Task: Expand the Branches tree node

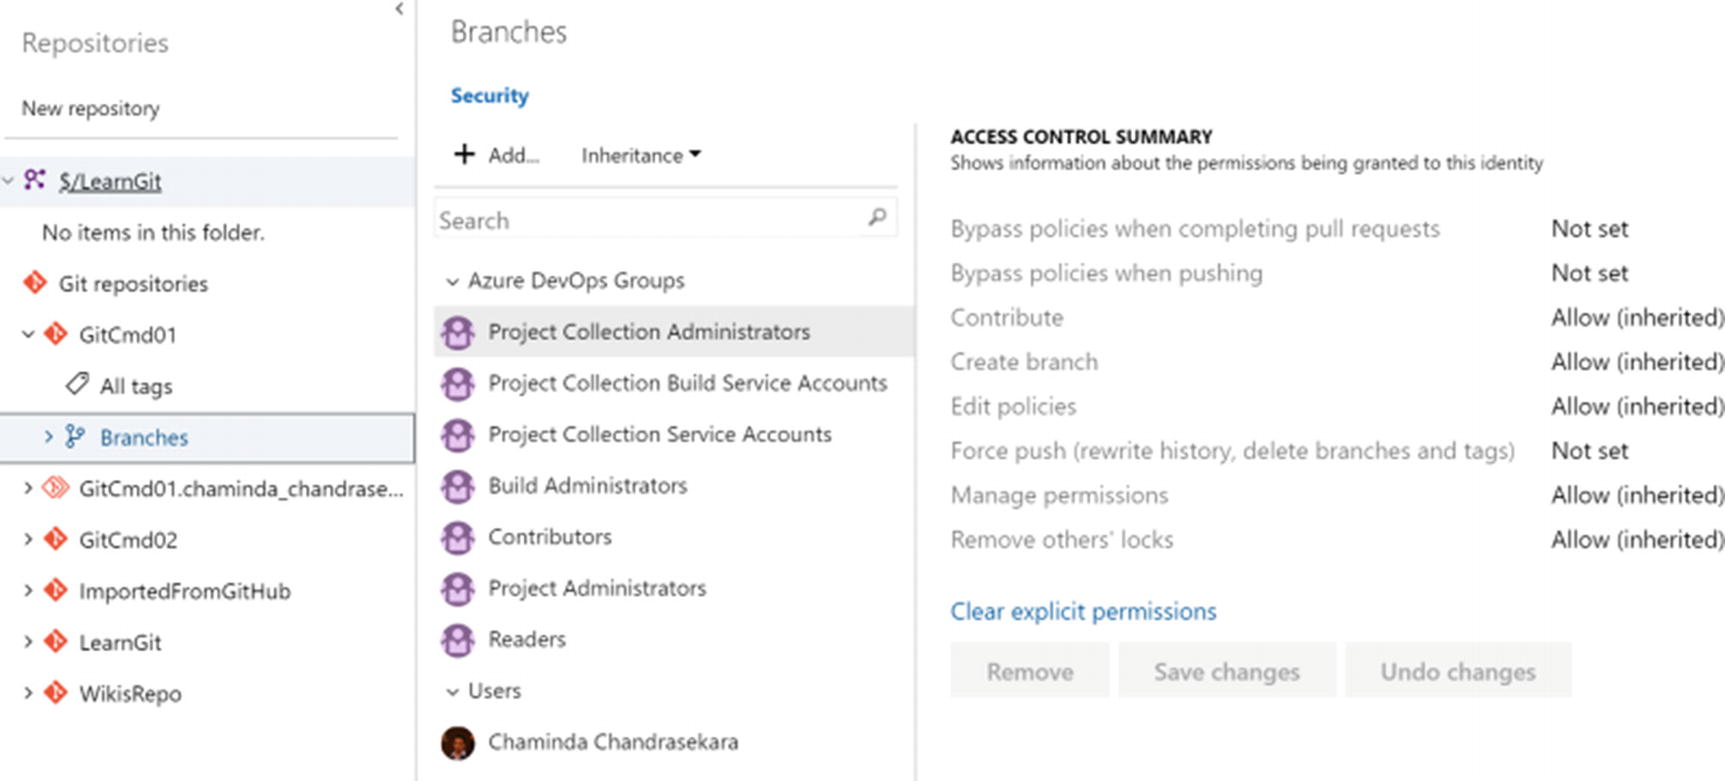Action: click(48, 436)
